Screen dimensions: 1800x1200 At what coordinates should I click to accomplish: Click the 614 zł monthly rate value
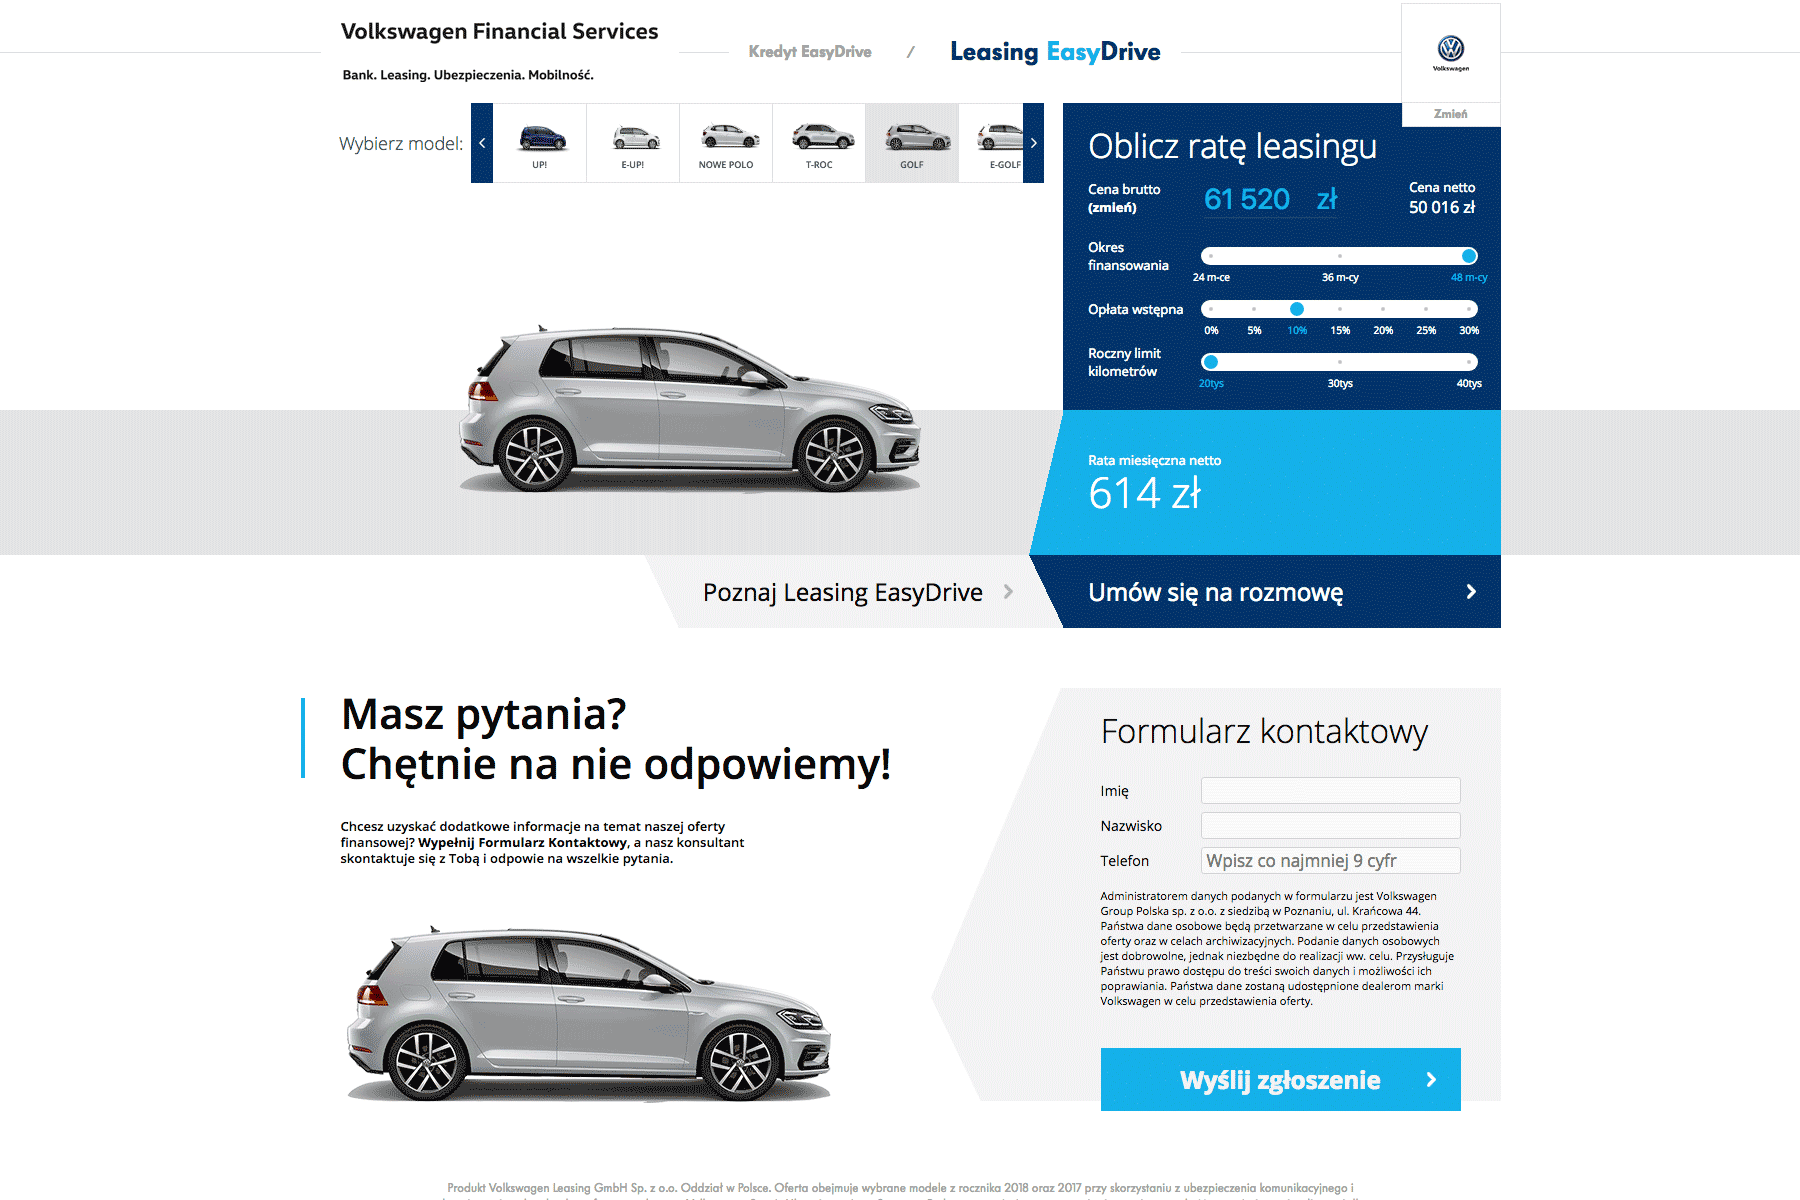coord(1144,493)
